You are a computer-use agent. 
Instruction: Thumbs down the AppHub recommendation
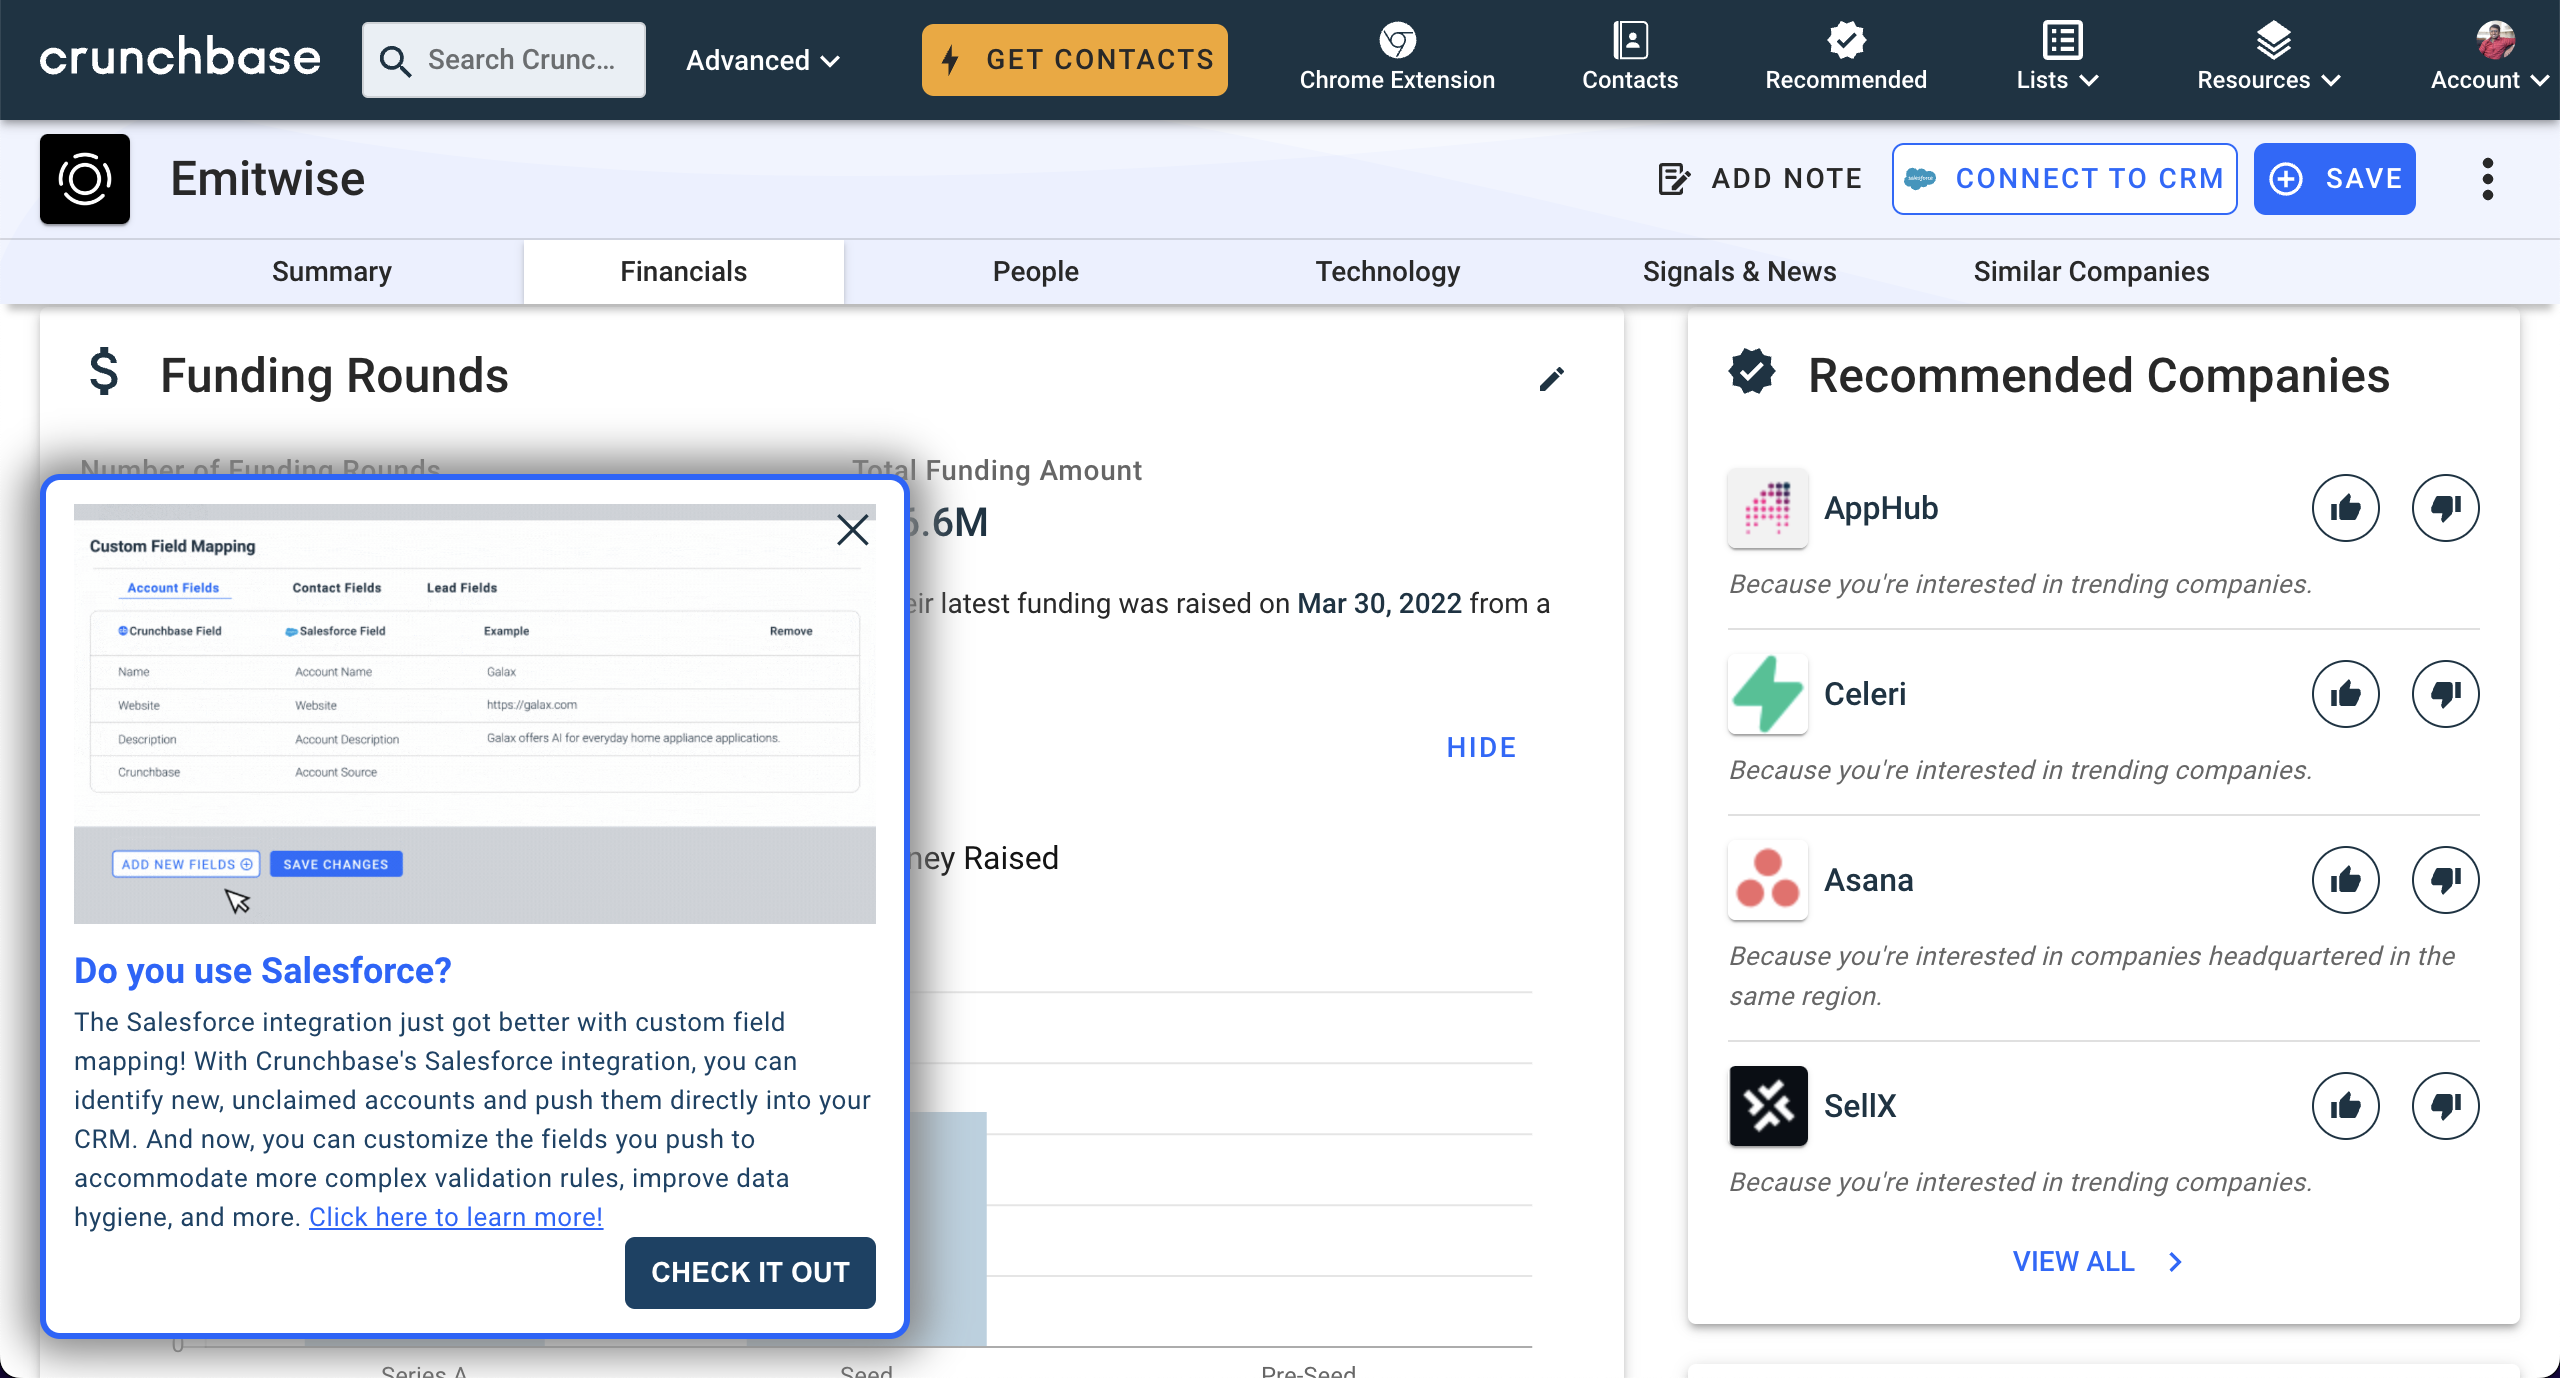tap(2446, 508)
